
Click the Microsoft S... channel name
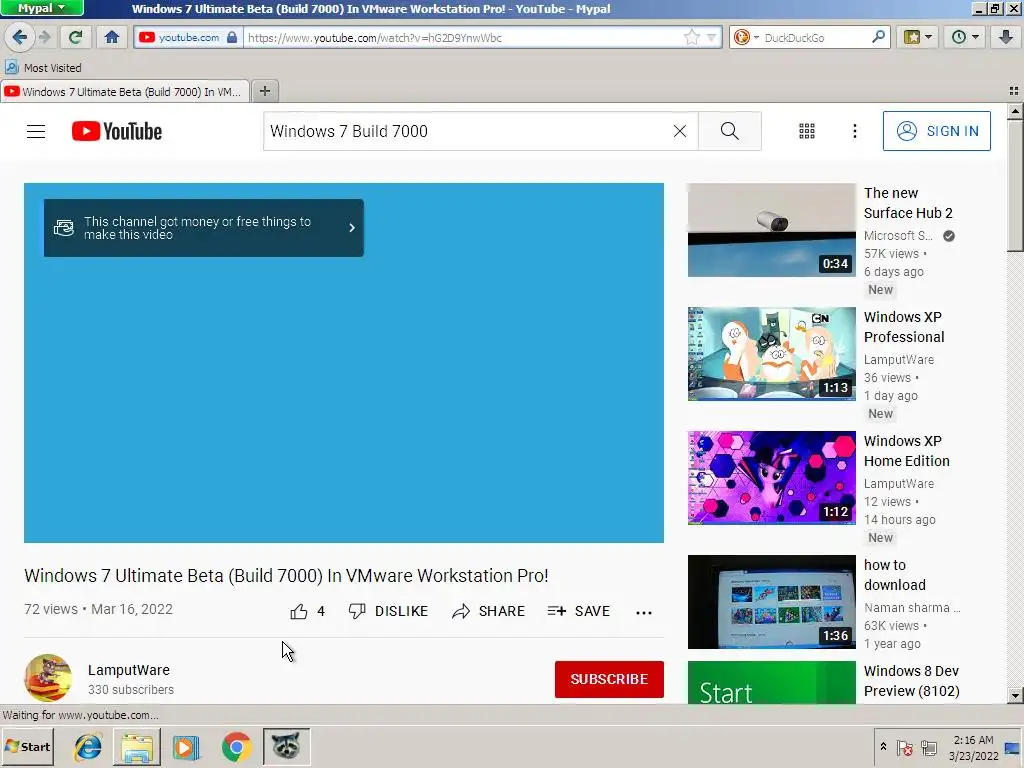coord(898,236)
